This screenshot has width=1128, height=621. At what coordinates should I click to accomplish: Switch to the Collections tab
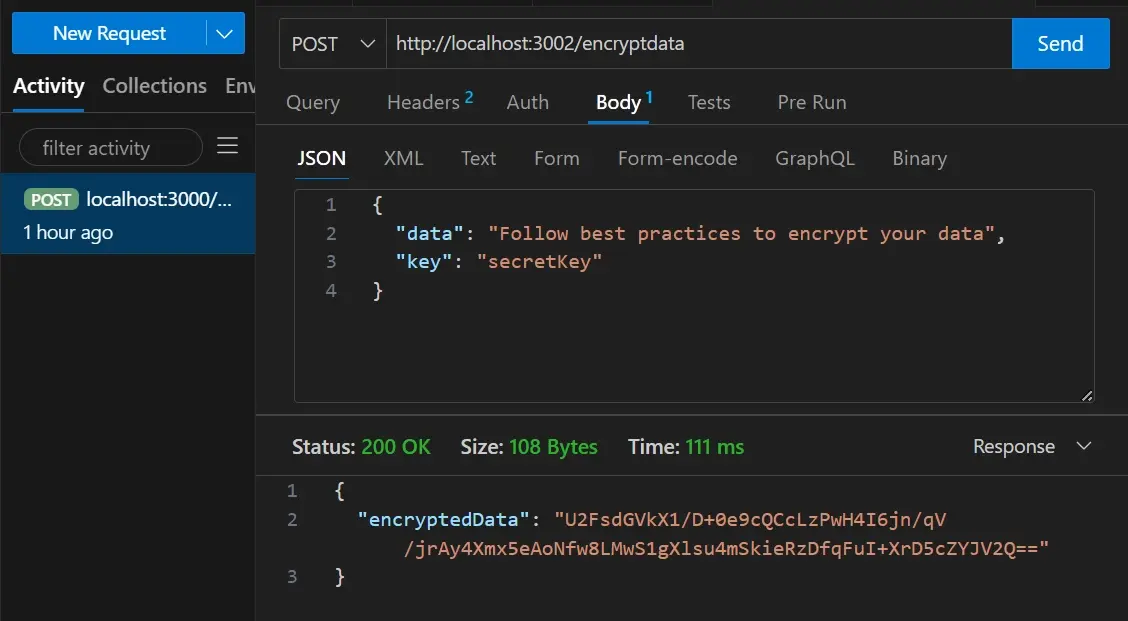click(x=154, y=86)
